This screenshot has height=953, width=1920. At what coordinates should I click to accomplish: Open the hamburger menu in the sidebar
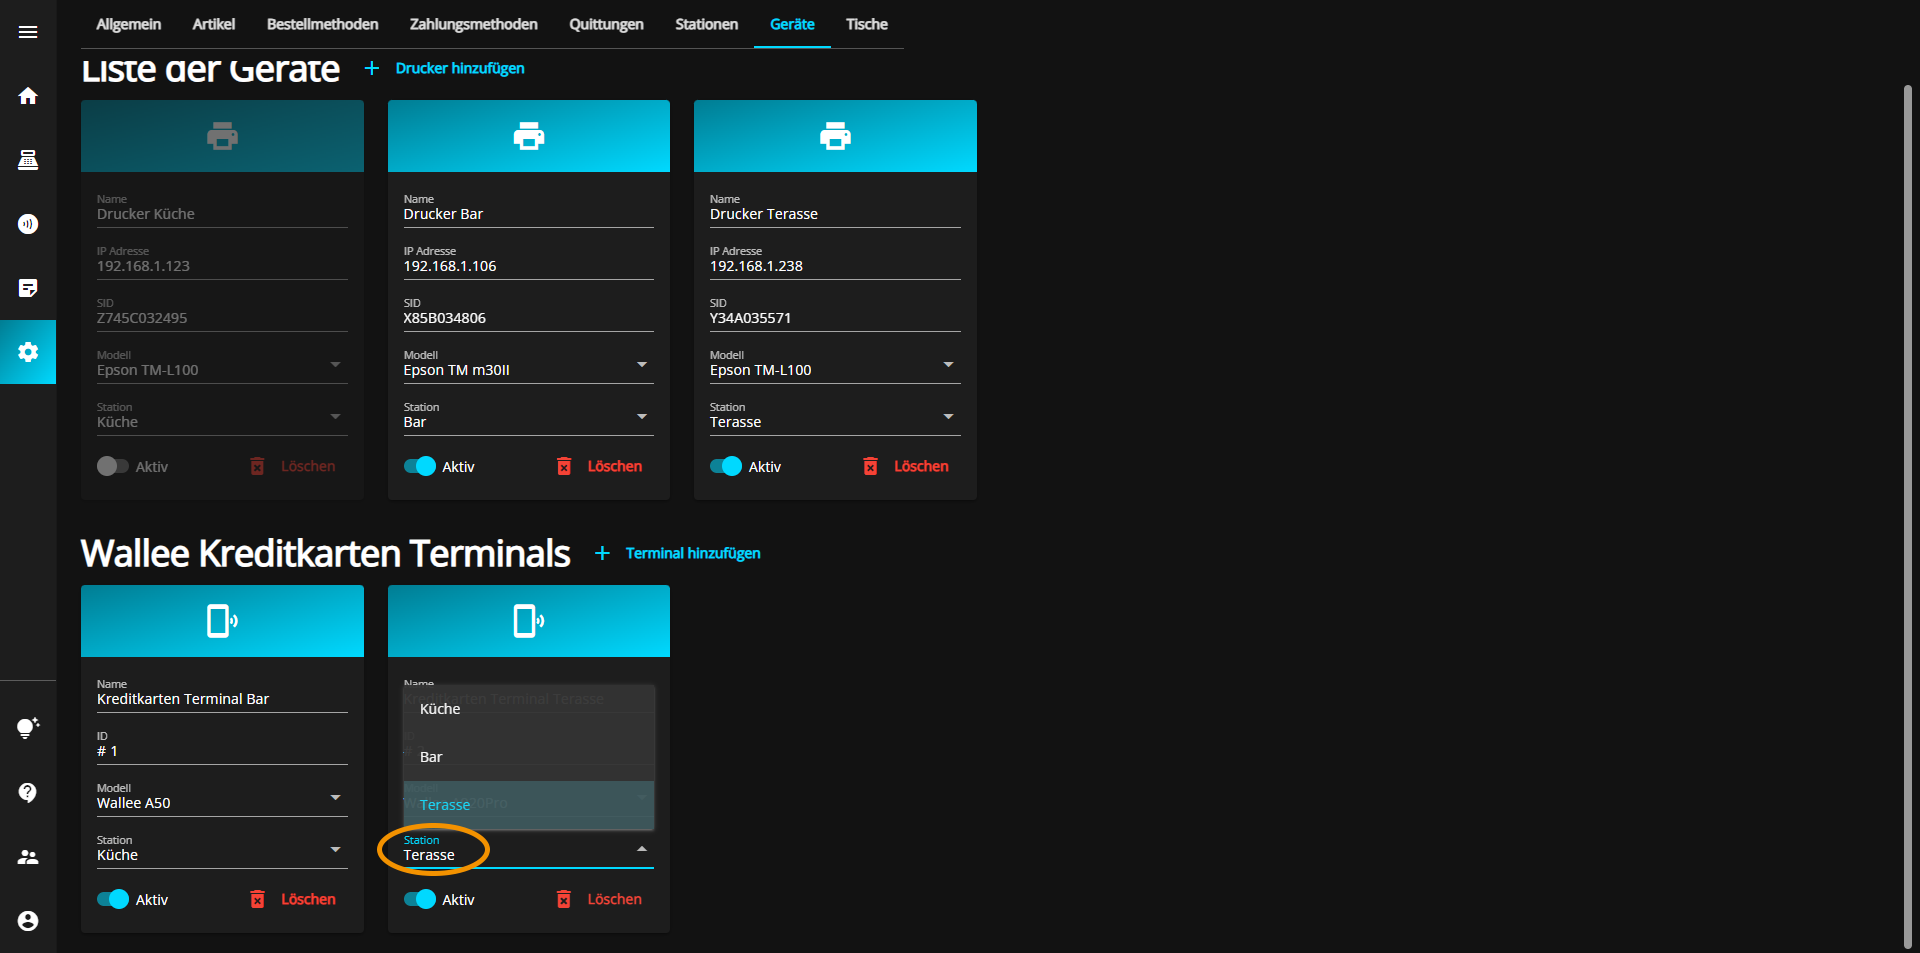point(28,32)
